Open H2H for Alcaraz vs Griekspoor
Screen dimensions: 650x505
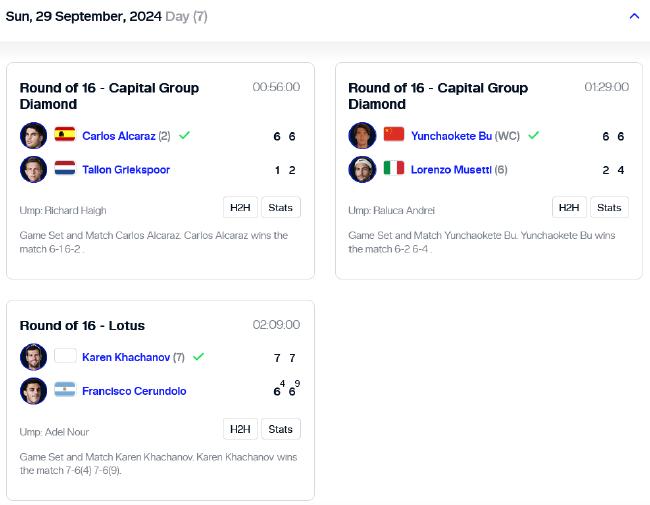coord(240,207)
